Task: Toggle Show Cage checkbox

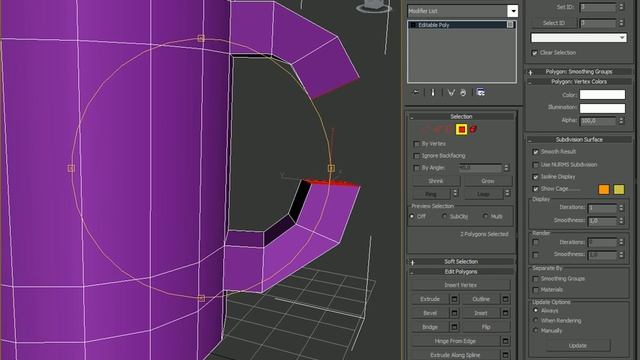Action: tap(536, 189)
